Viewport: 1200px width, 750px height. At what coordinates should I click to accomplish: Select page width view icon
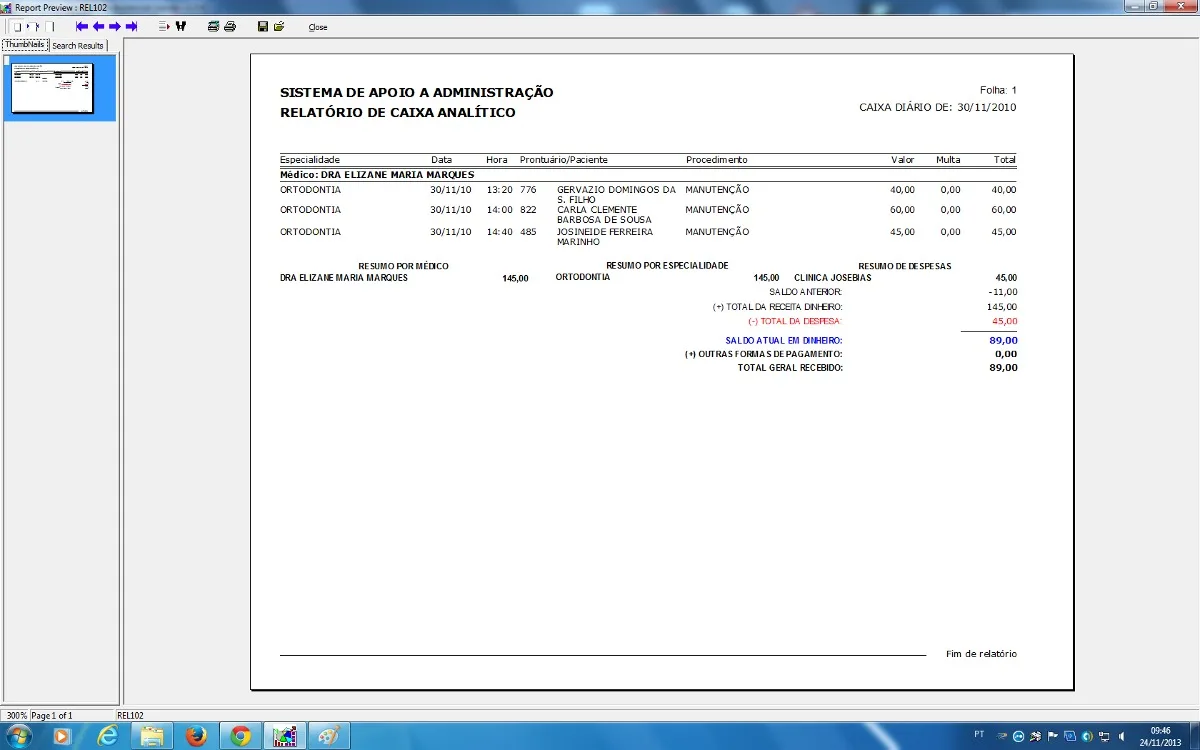point(33,27)
